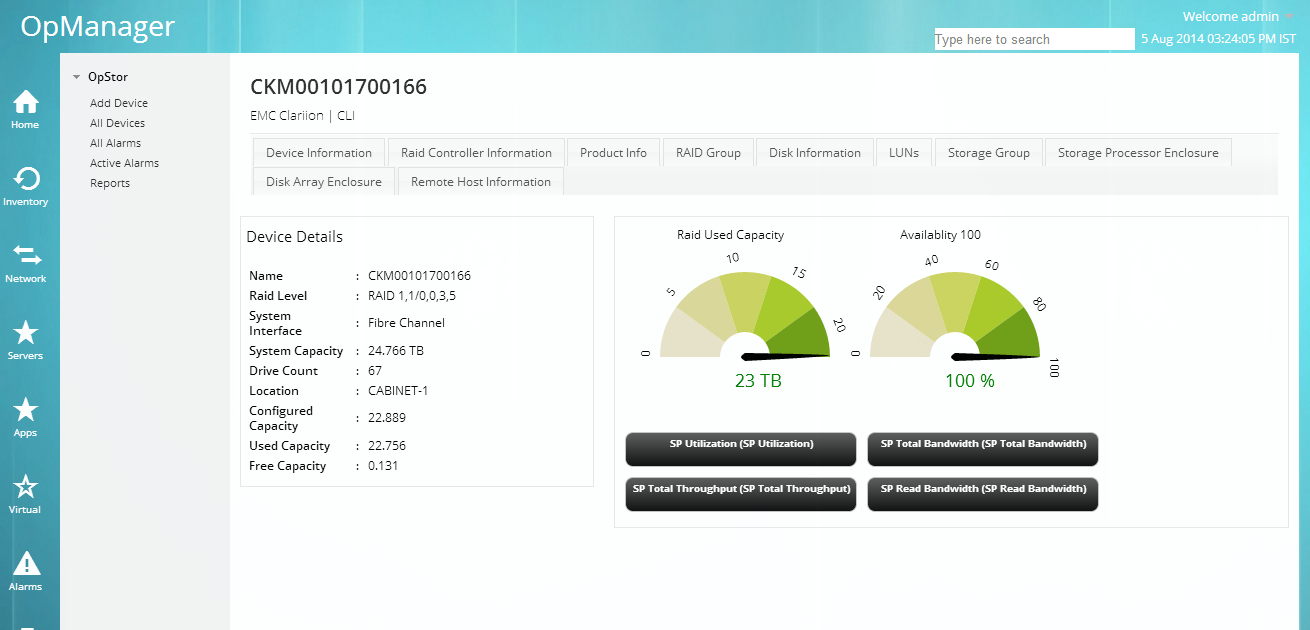The width and height of the screenshot is (1310, 630).
Task: Open the SP Utilization report button
Action: tap(740, 449)
